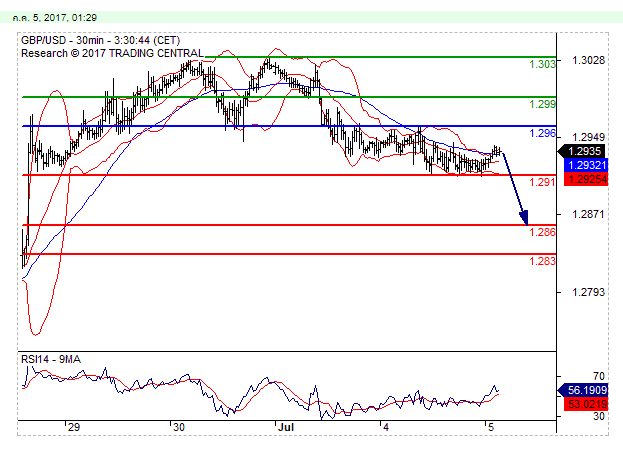Viewport: 623px width, 450px height.
Task: Click the price axis value 1.2949
Action: click(x=588, y=137)
